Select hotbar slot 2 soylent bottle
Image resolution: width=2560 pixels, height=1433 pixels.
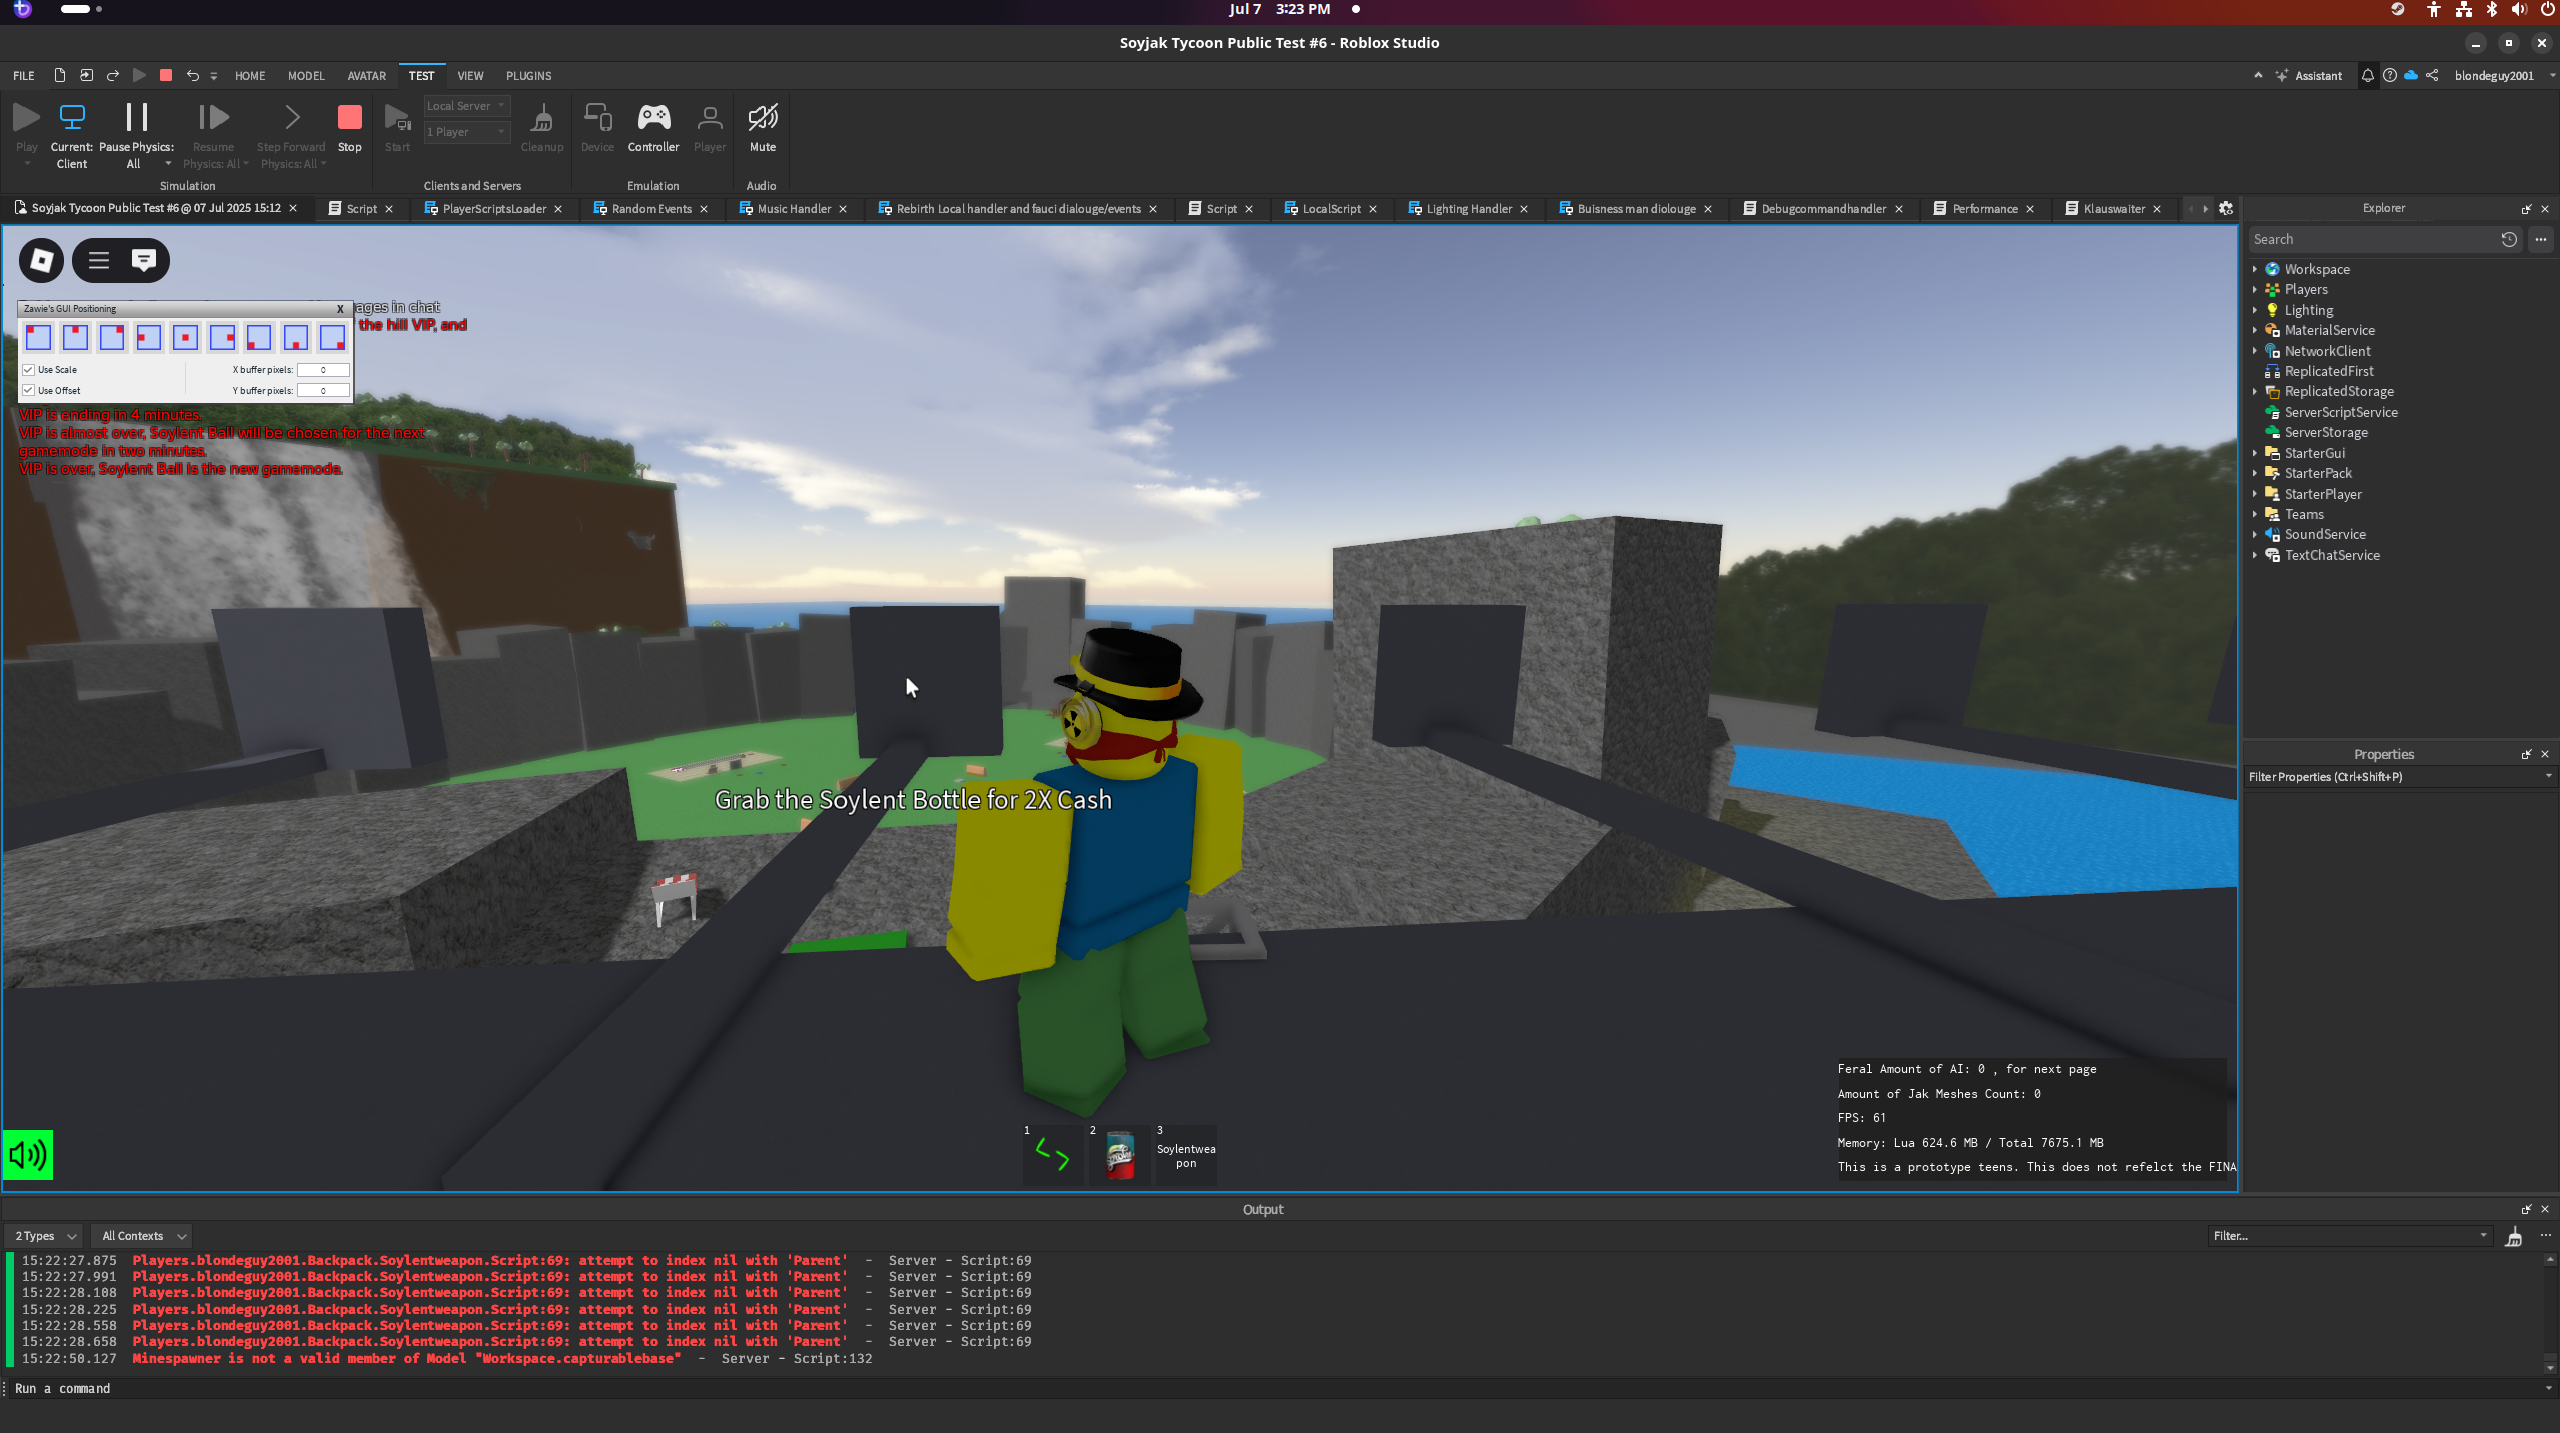click(1119, 1155)
